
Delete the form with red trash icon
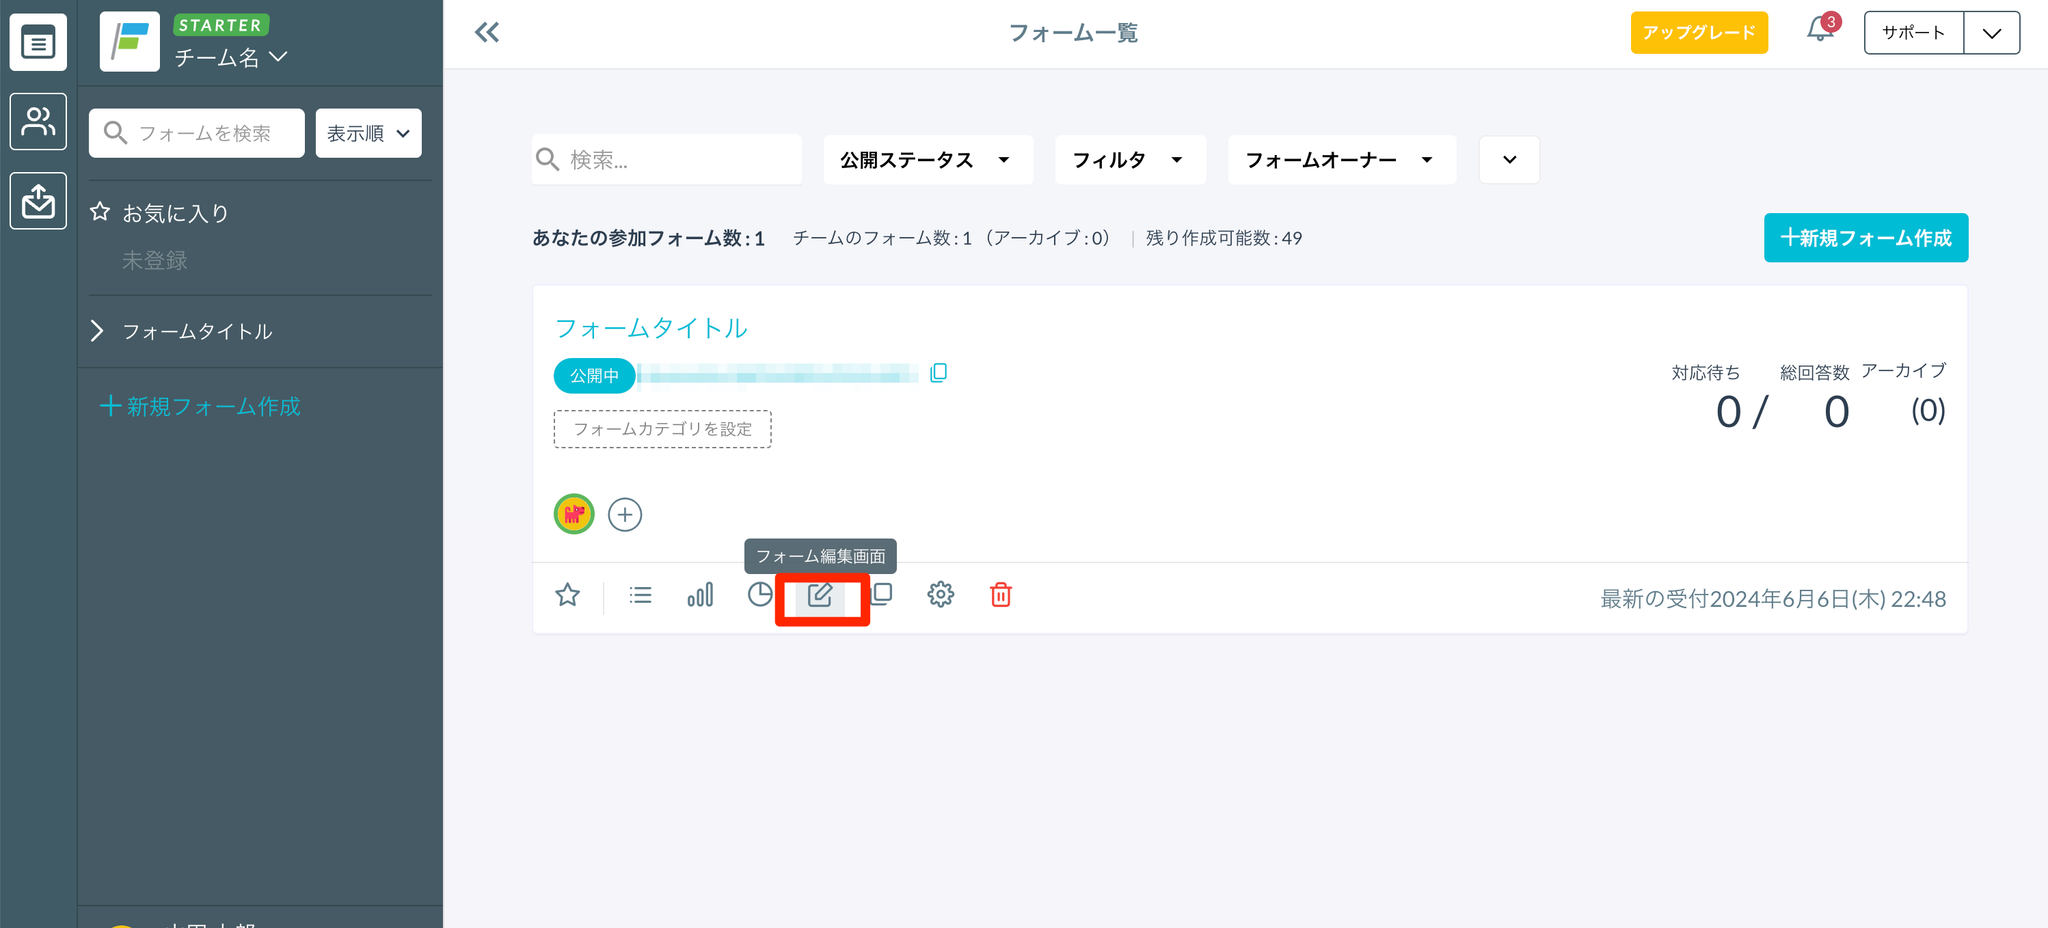(1001, 595)
